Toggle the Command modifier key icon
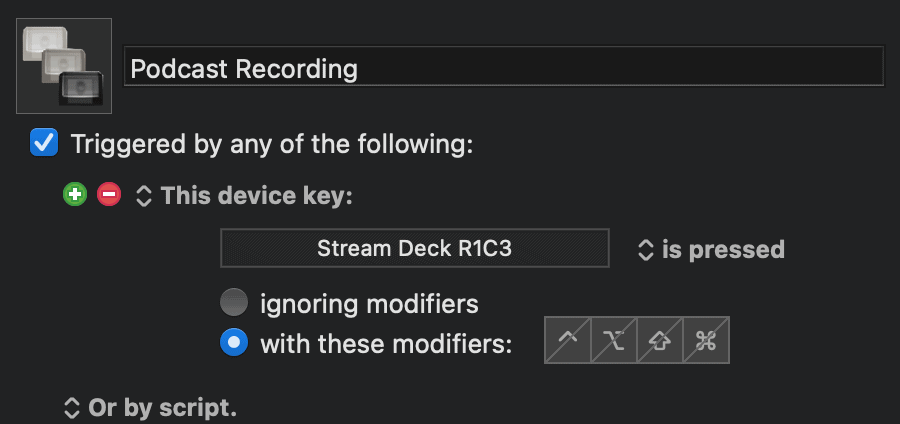900x424 pixels. (x=706, y=340)
